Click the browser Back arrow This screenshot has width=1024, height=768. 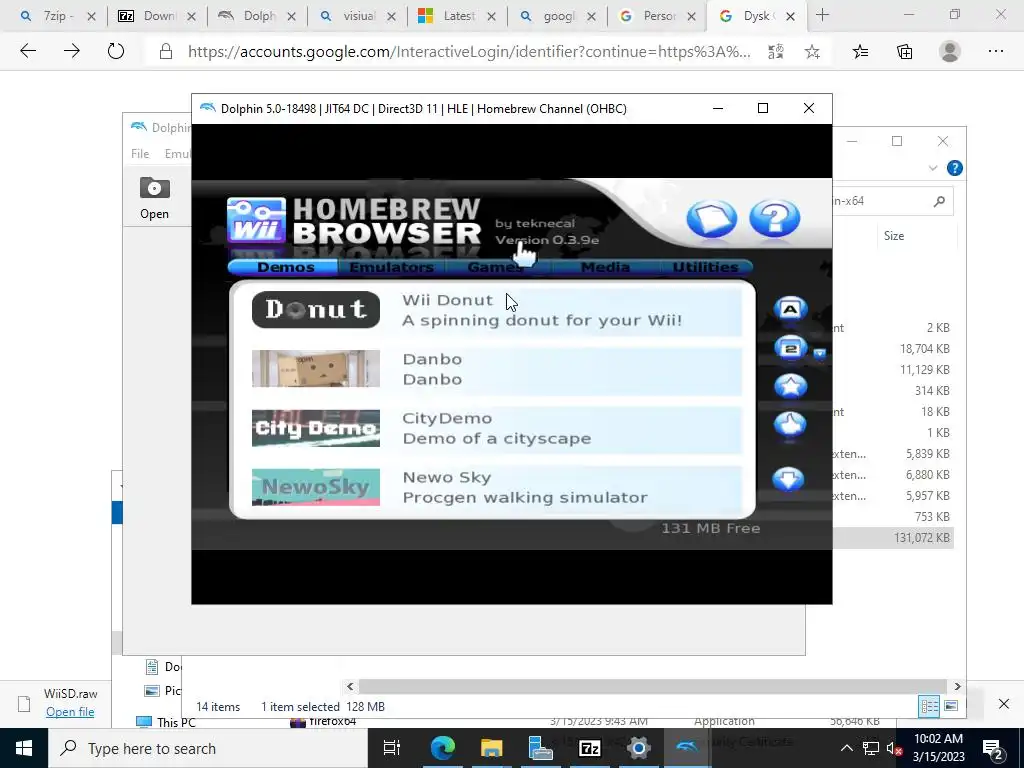28,51
